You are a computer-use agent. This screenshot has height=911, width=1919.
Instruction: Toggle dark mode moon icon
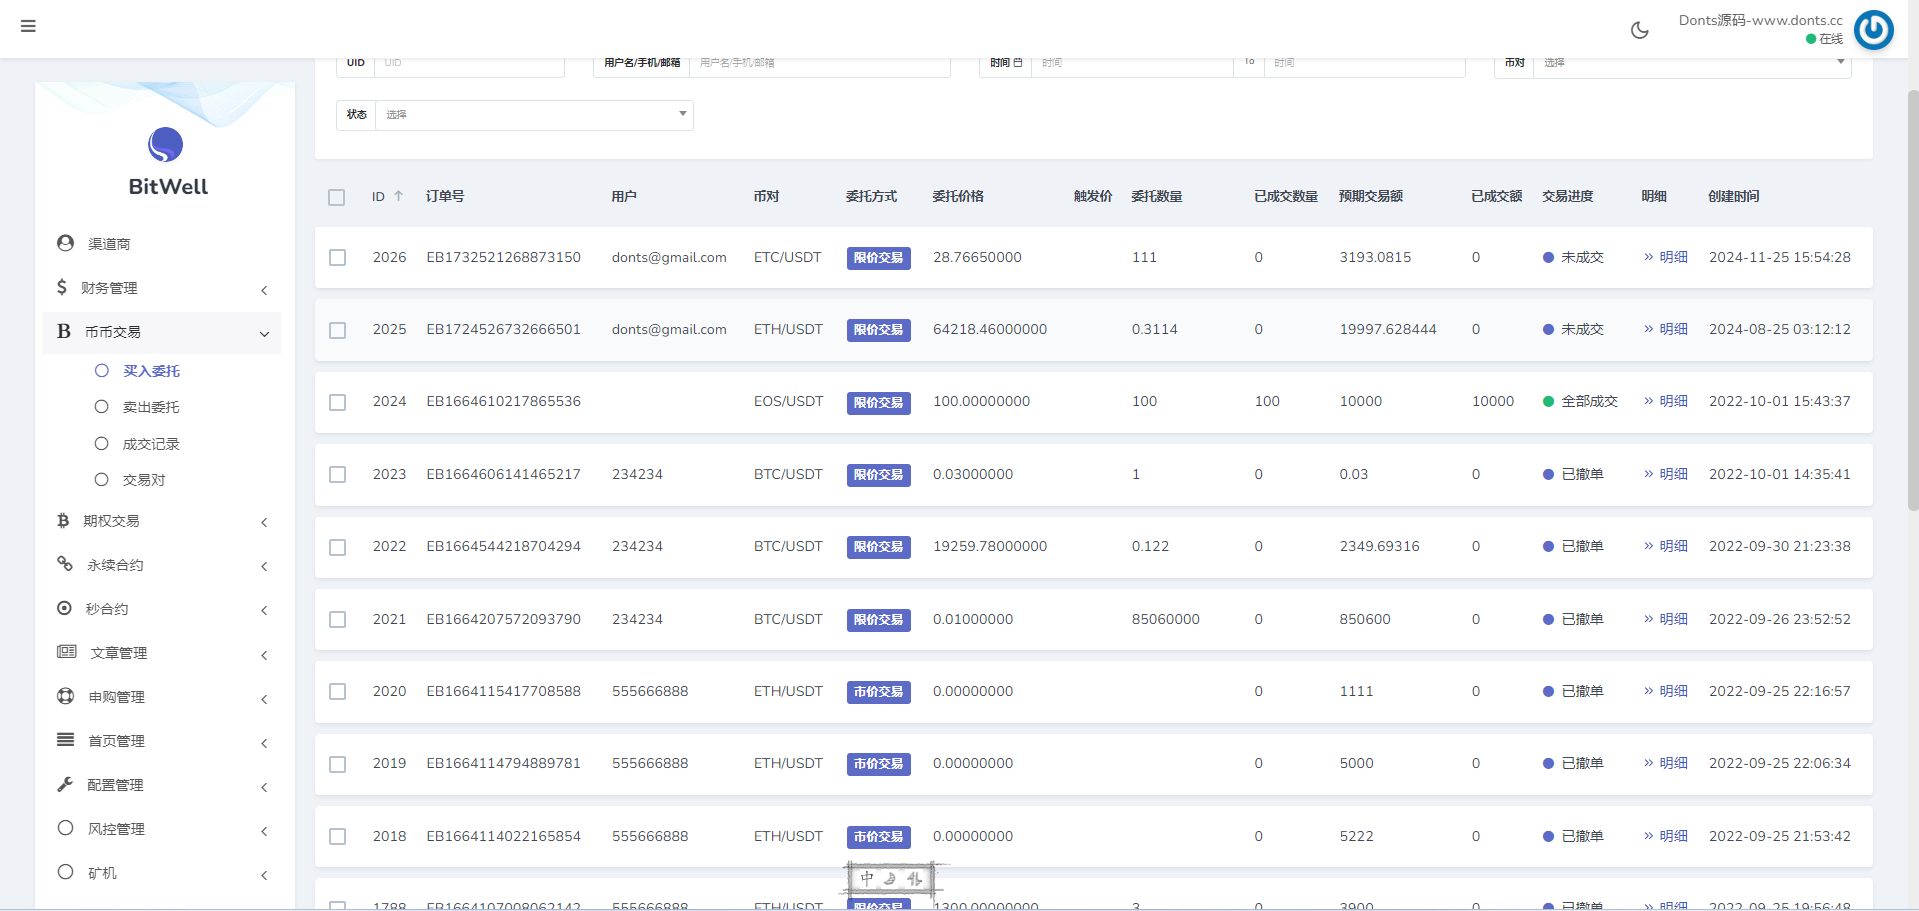(1639, 30)
